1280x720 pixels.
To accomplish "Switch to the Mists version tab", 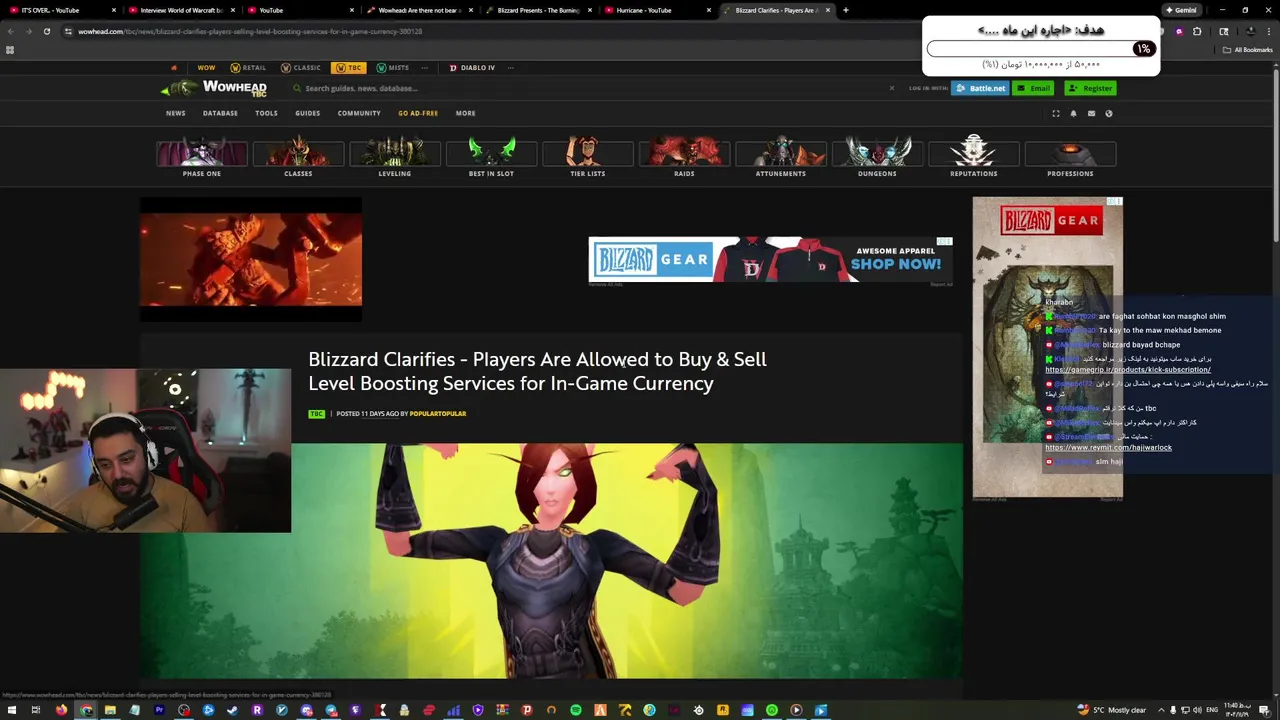I will [x=393, y=68].
